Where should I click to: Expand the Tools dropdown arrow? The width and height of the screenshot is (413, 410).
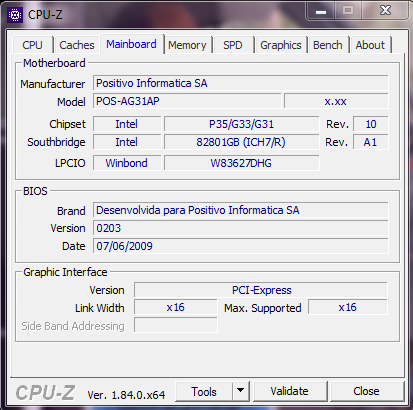(241, 391)
